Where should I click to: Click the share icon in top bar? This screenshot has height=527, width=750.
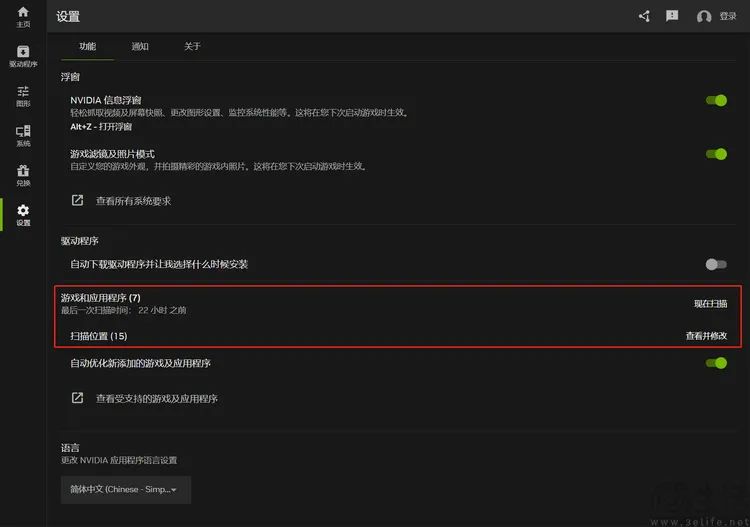(644, 16)
